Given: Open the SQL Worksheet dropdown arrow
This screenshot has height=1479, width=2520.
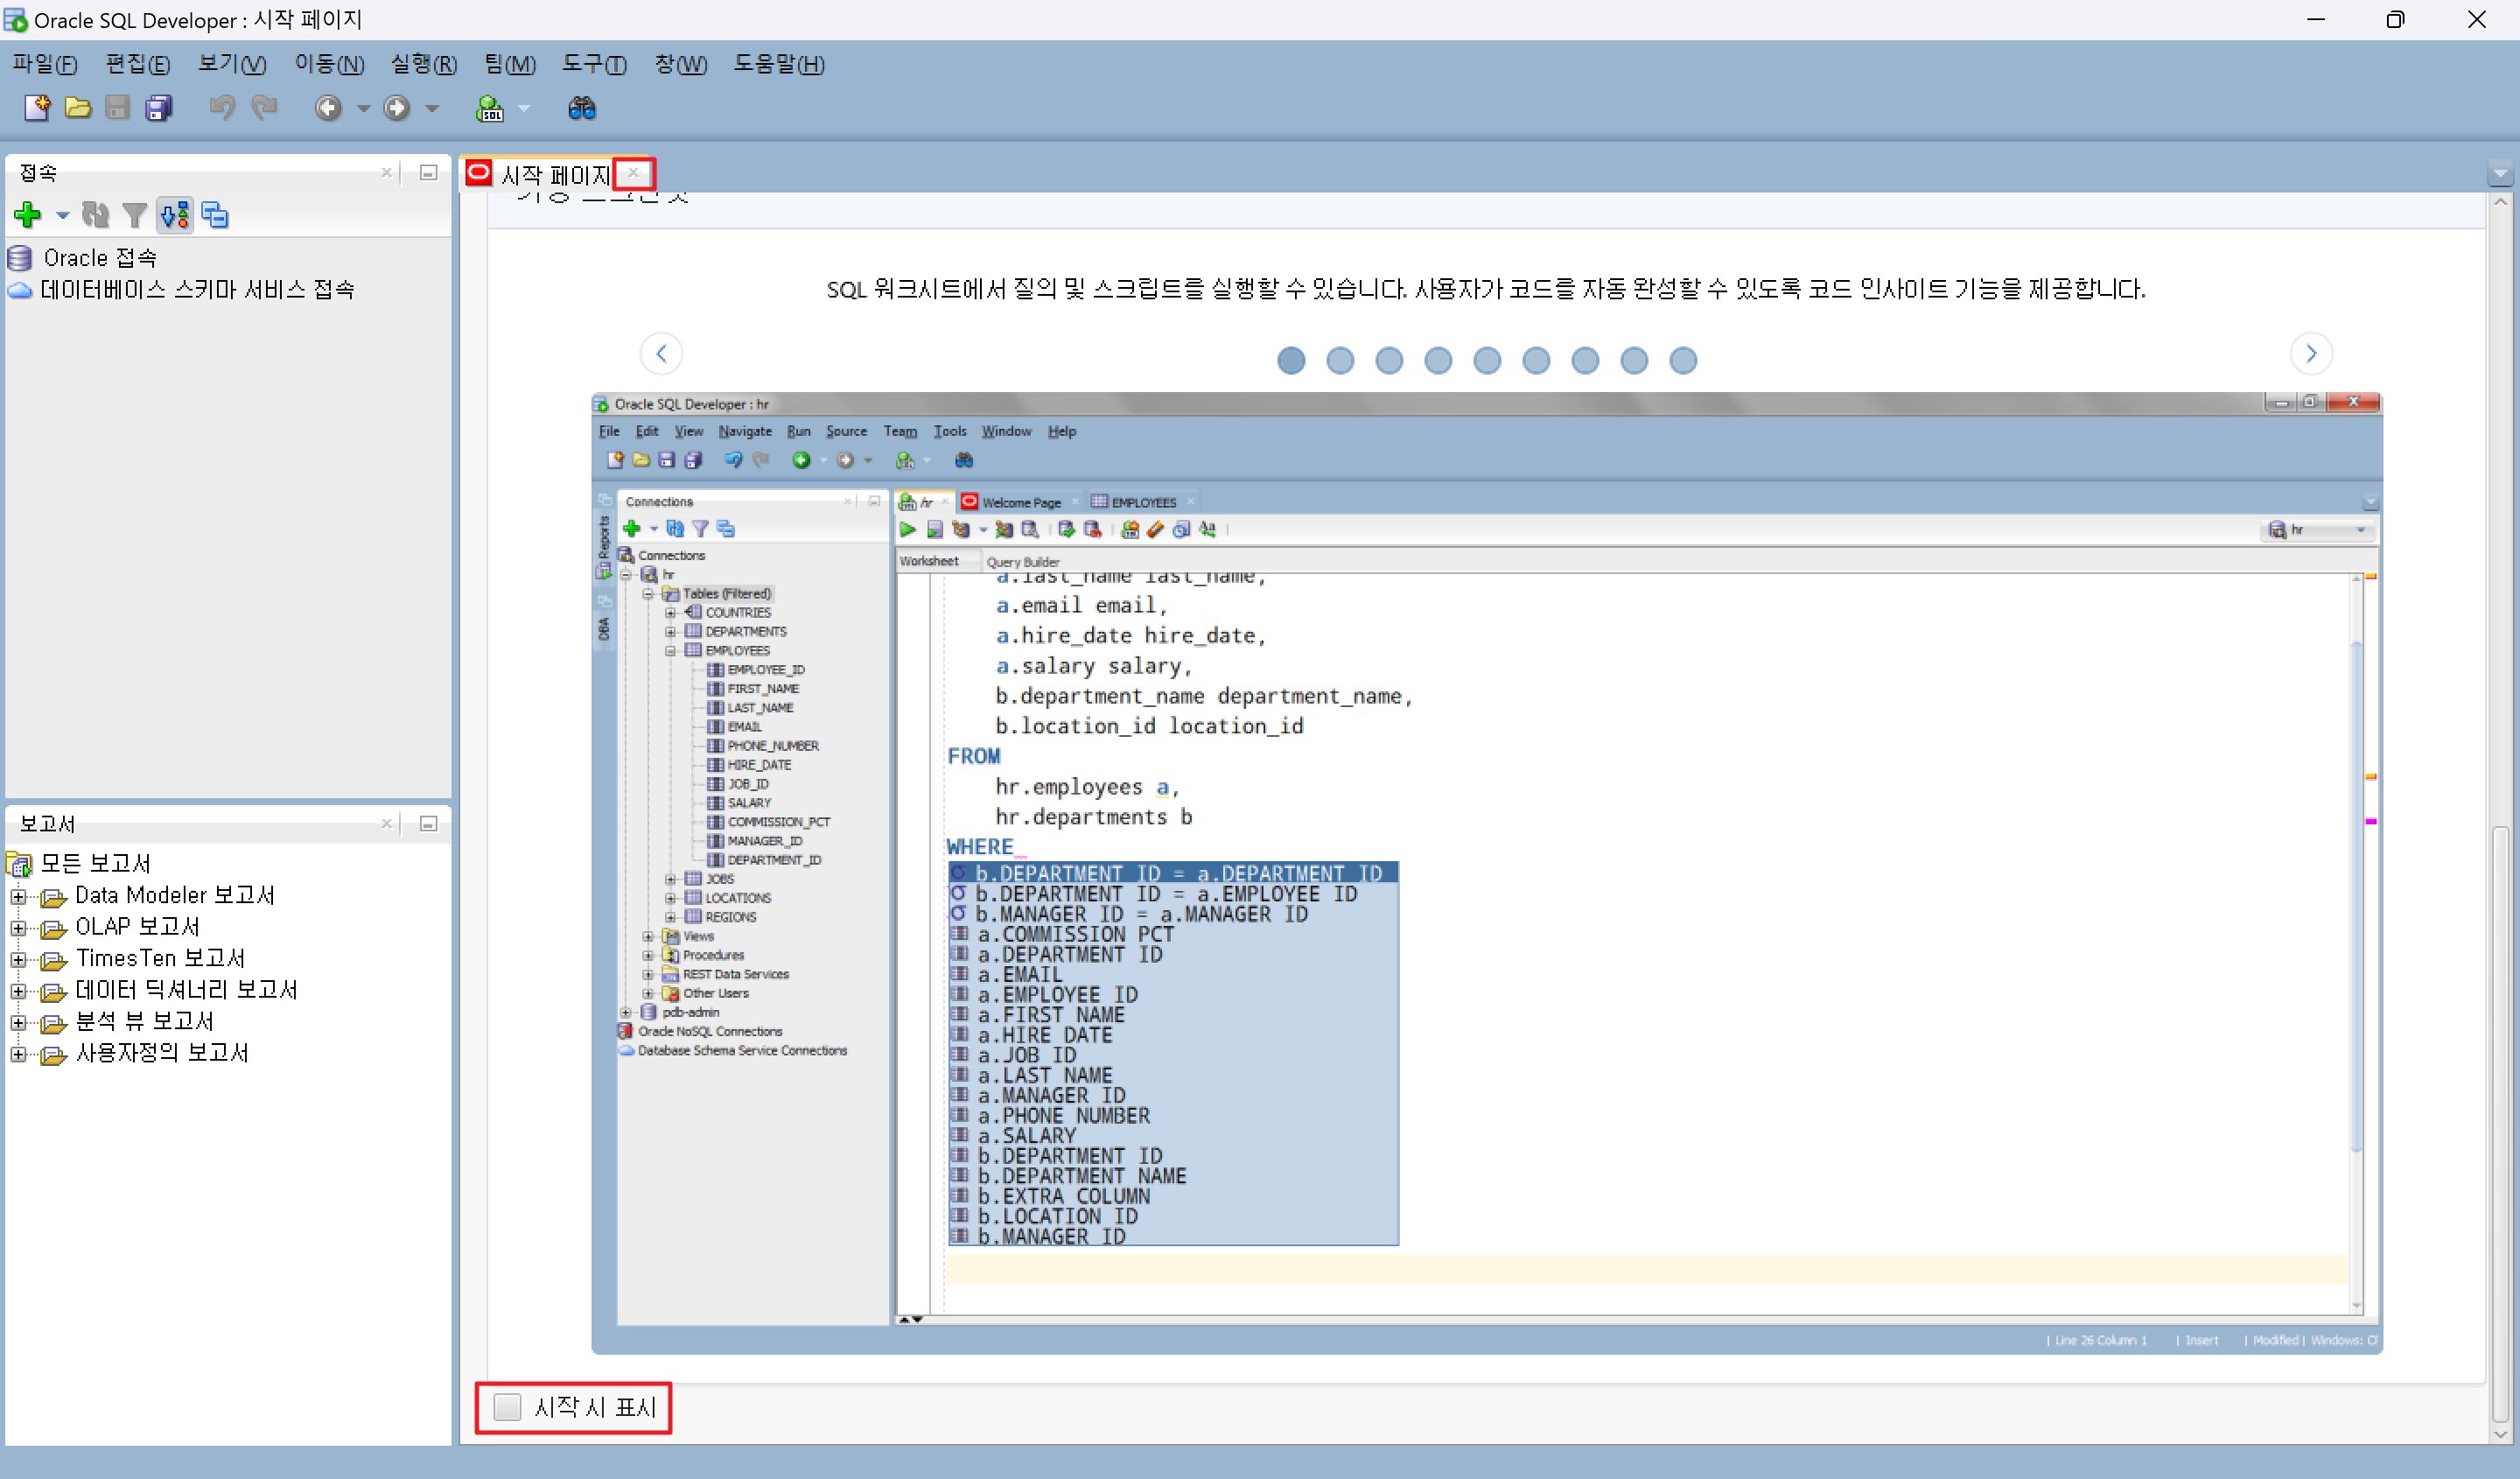Looking at the screenshot, I should click(524, 108).
